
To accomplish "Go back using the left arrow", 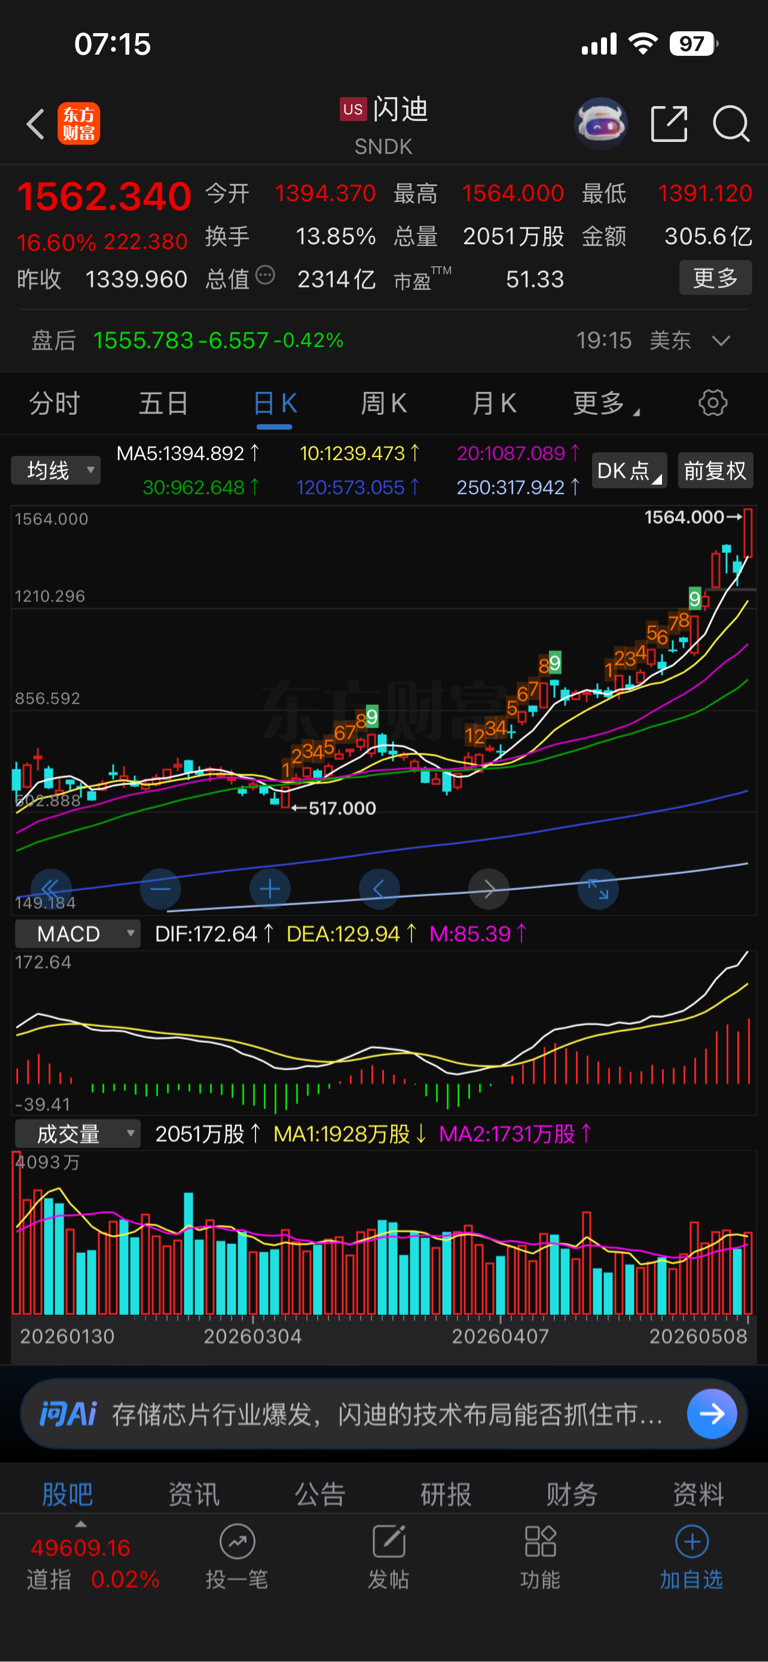I will pos(36,124).
